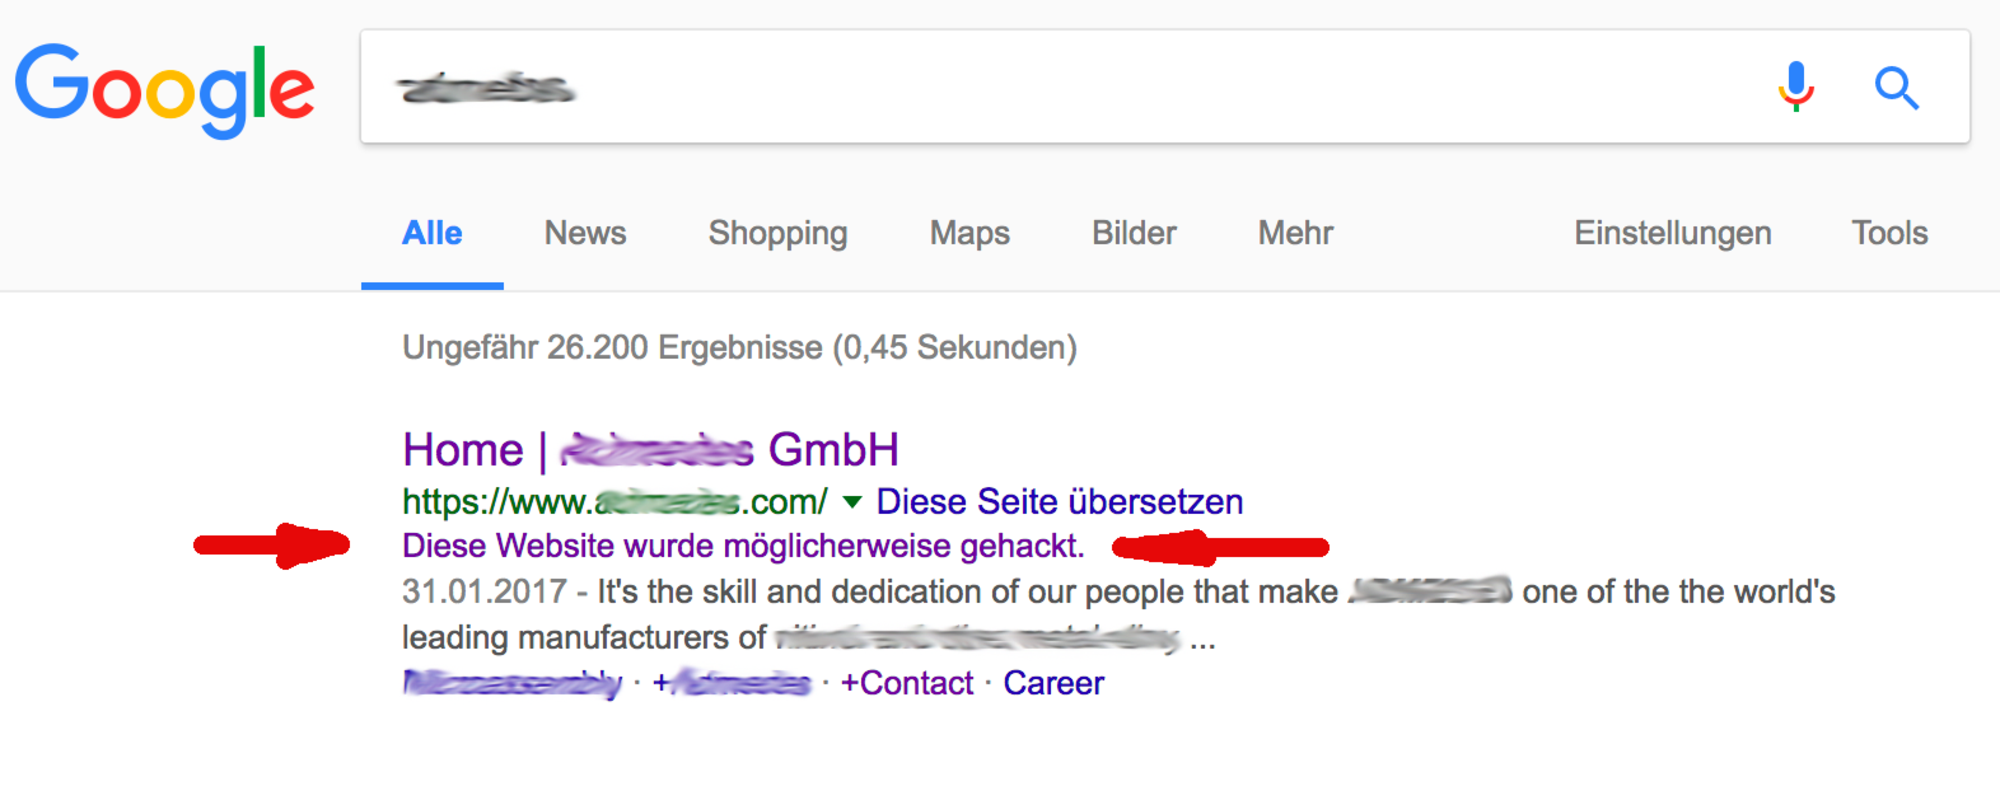Click Diese Seite übersetzen link
2000x786 pixels.
coord(1060,502)
